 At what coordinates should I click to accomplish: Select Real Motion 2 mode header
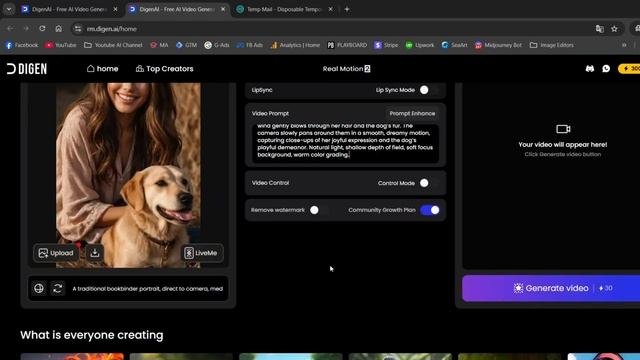[x=346, y=69]
